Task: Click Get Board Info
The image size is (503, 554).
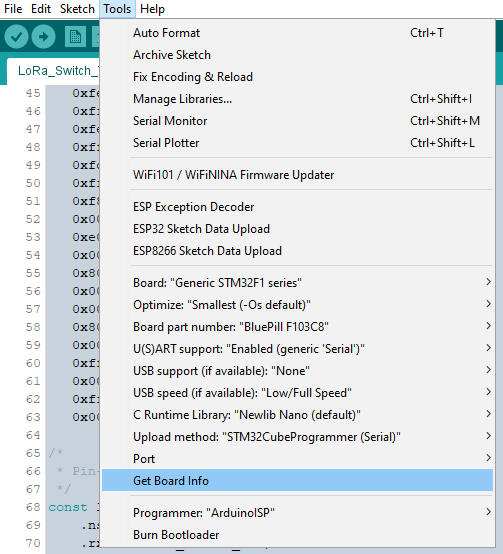Action: point(297,481)
